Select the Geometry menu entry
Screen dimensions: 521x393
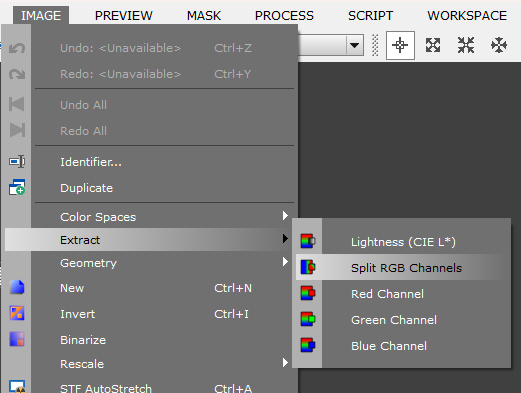pos(151,263)
